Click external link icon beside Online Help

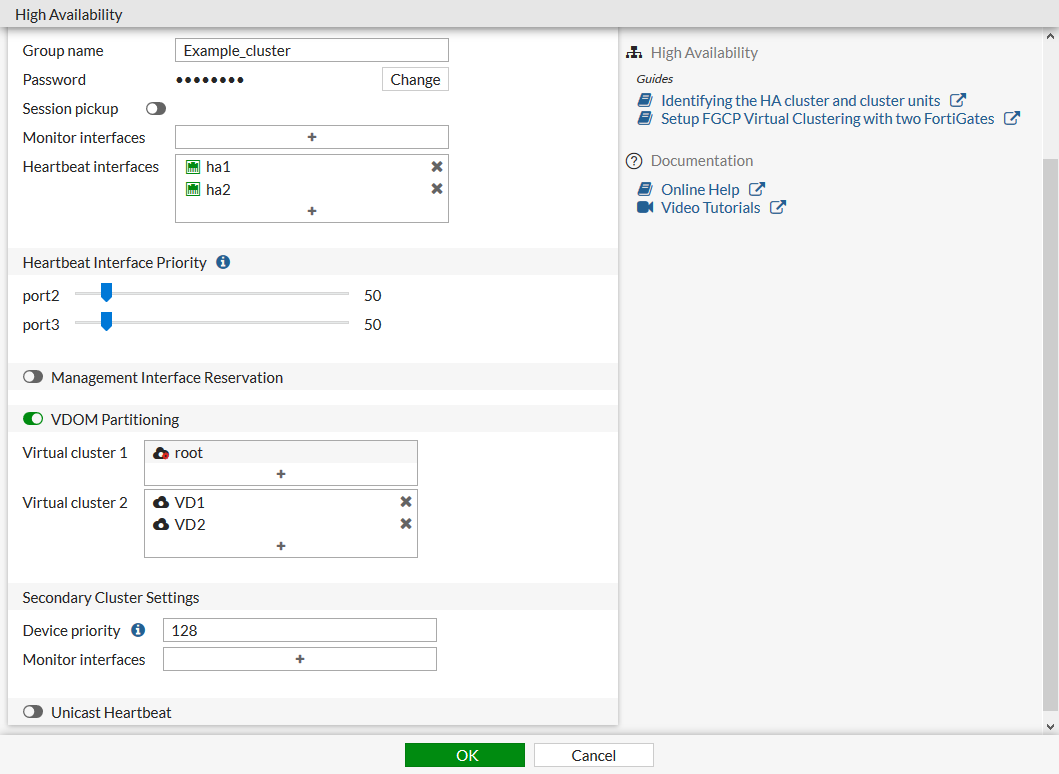pyautogui.click(x=757, y=189)
